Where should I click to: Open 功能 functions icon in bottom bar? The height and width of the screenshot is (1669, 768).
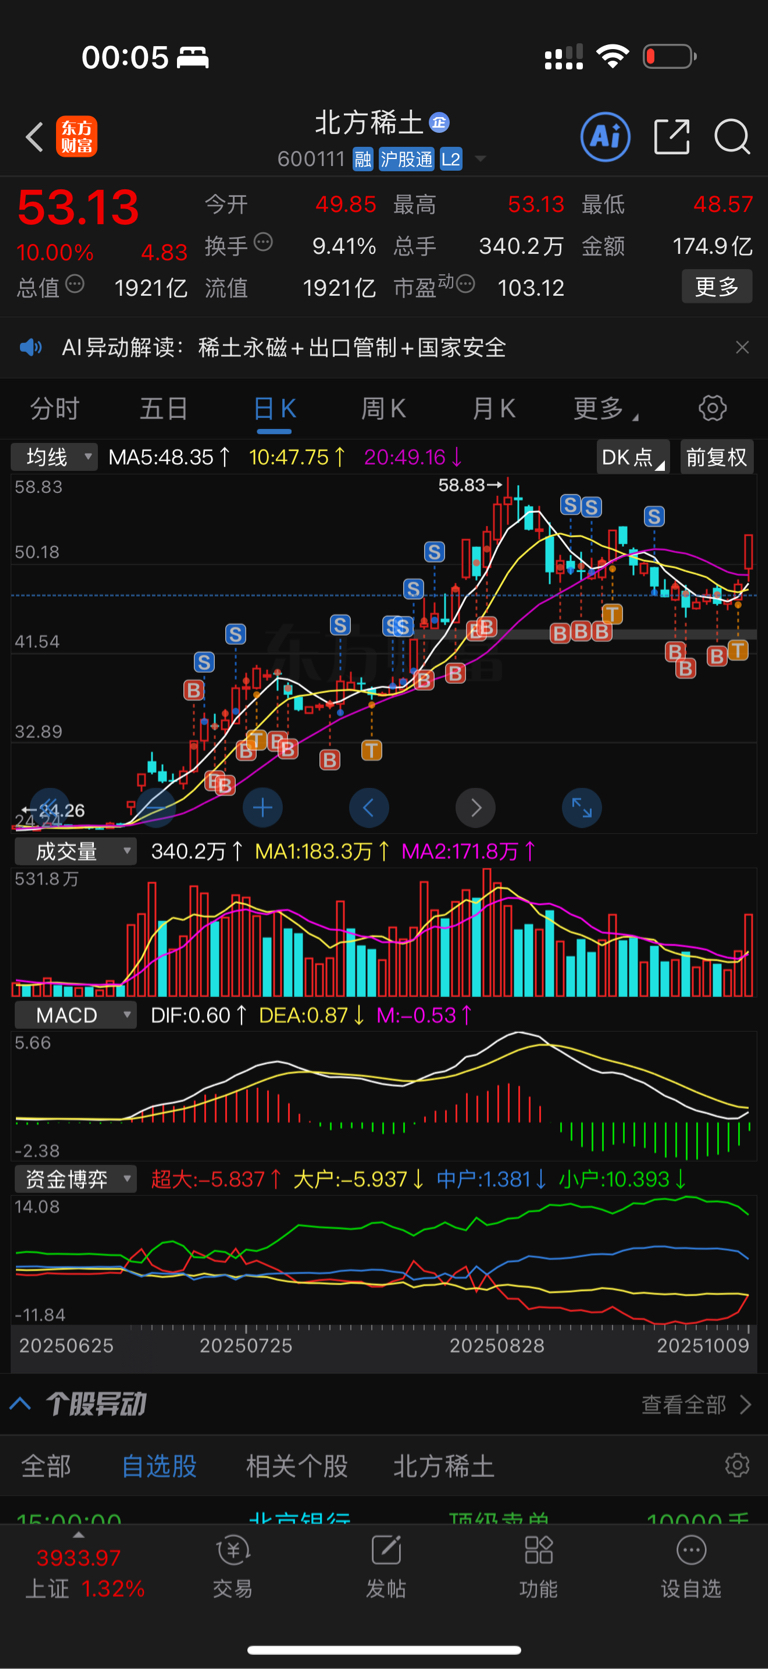[539, 1567]
